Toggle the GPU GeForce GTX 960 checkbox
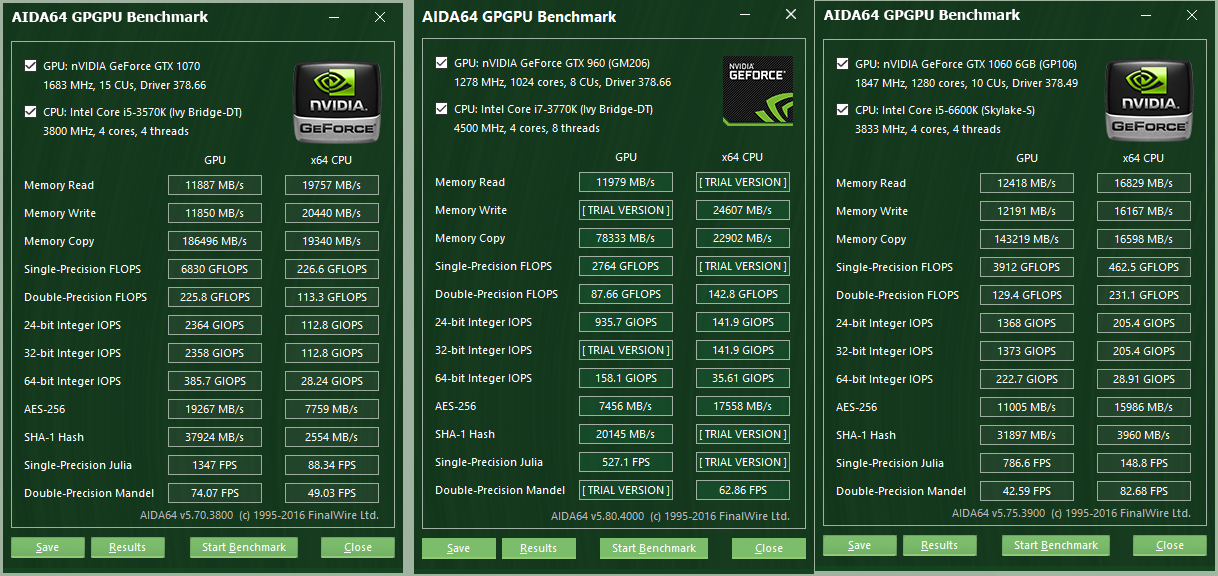This screenshot has height=576, width=1218. point(441,63)
